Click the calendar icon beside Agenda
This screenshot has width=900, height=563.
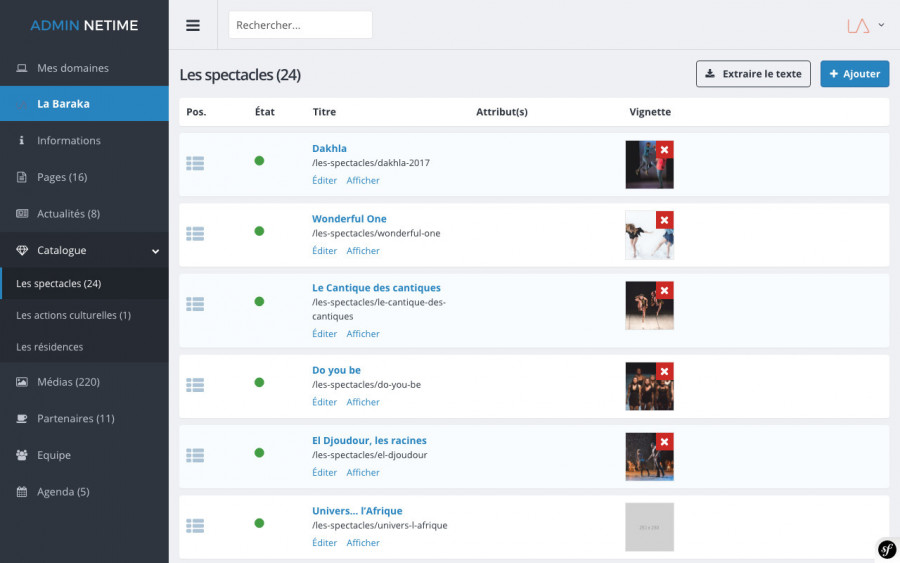[x=22, y=492]
